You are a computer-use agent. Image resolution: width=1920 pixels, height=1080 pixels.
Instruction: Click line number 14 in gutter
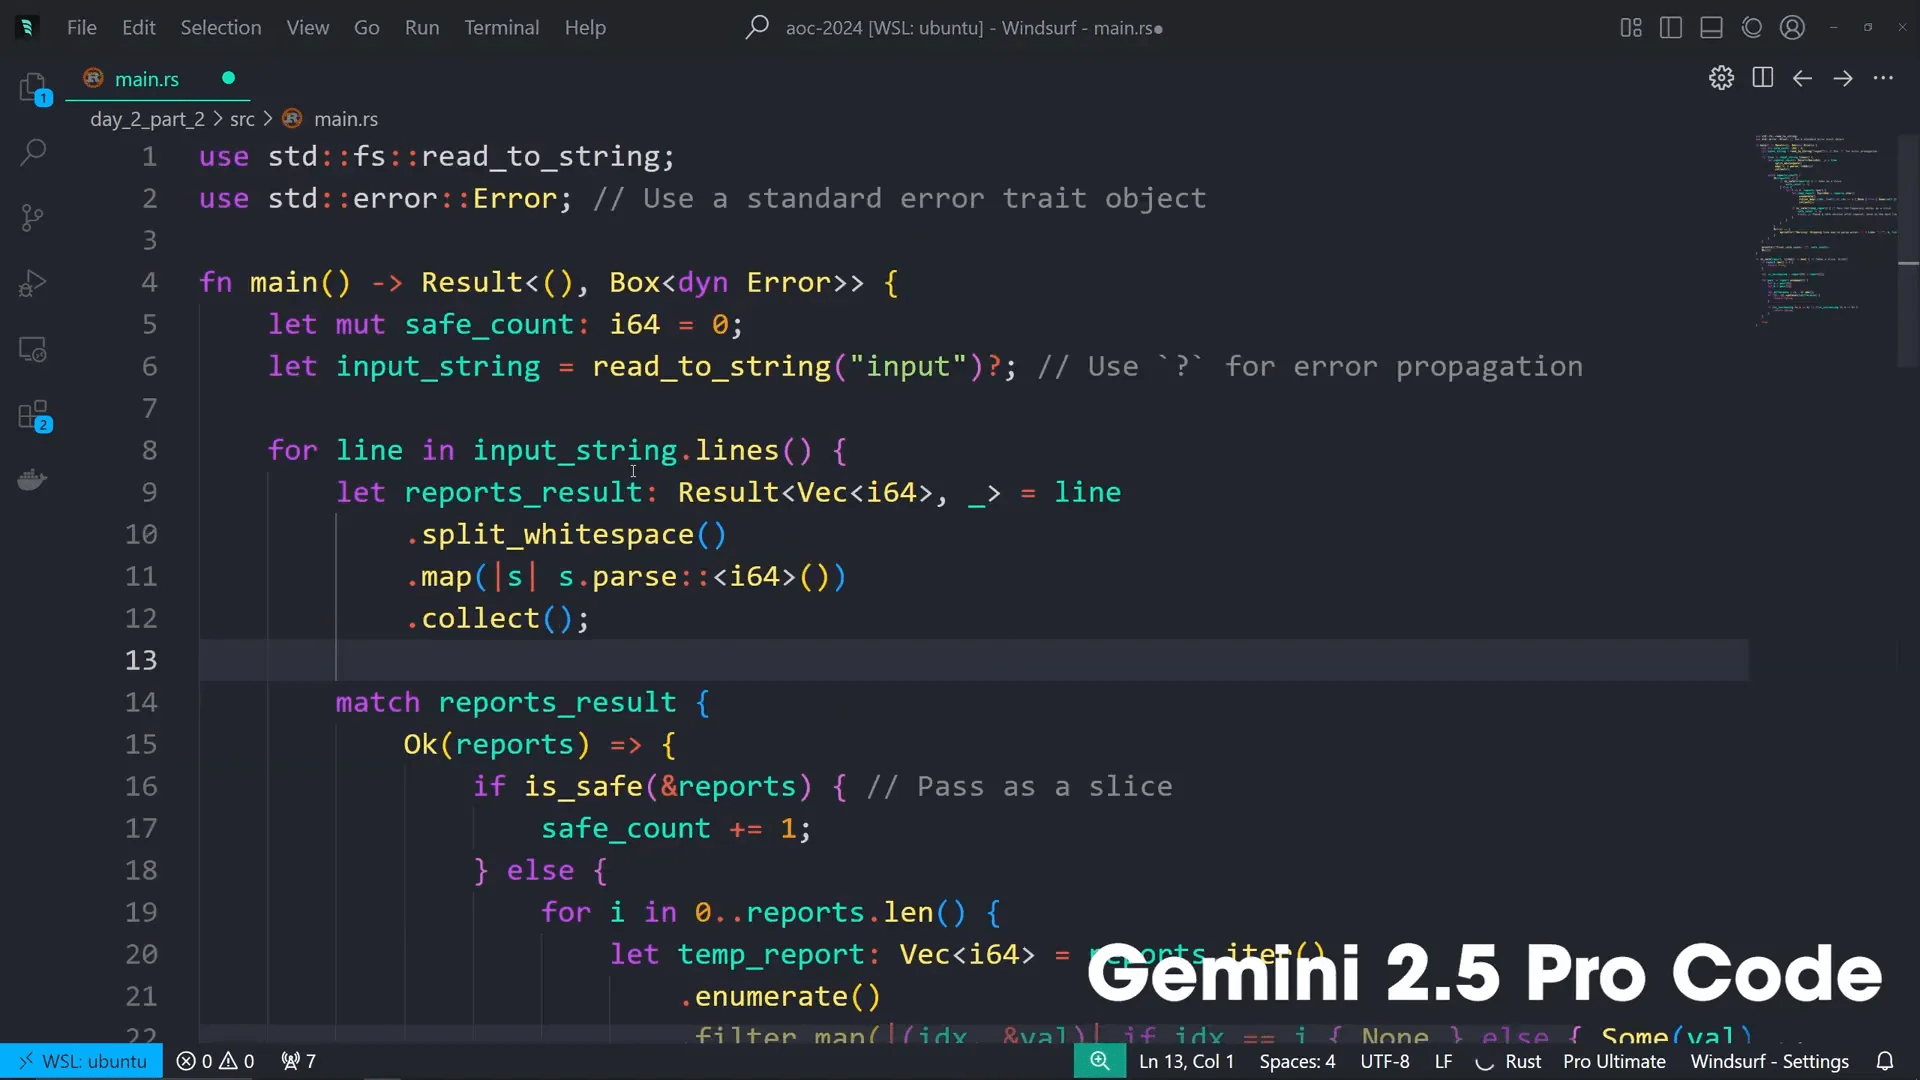click(x=141, y=702)
